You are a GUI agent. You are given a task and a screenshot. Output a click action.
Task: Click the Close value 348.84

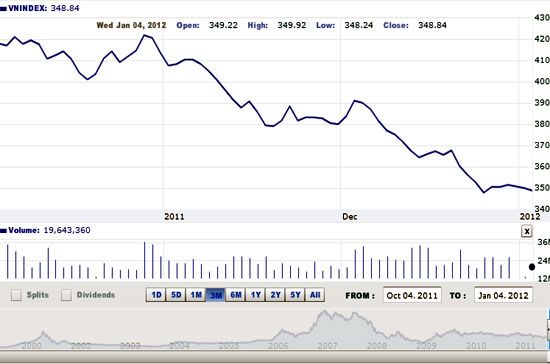click(x=432, y=25)
